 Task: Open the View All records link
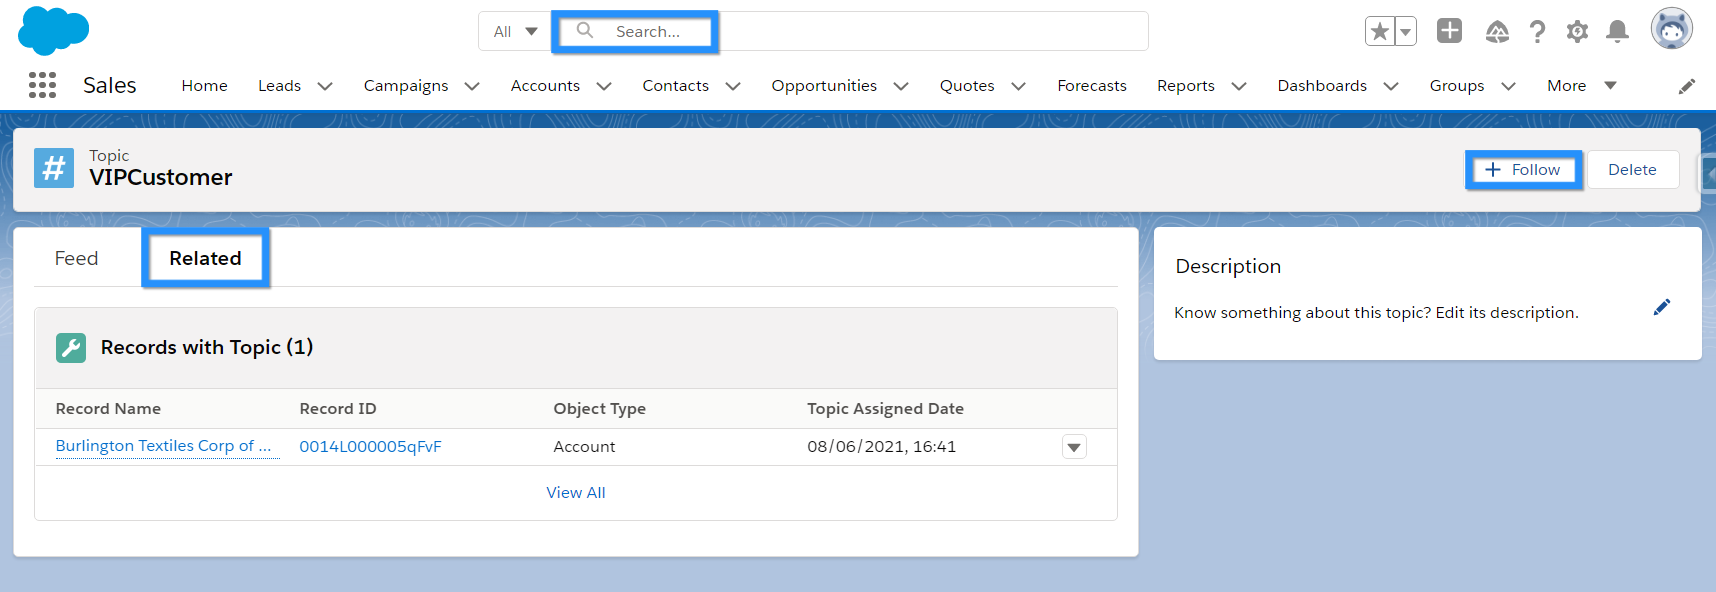(575, 493)
